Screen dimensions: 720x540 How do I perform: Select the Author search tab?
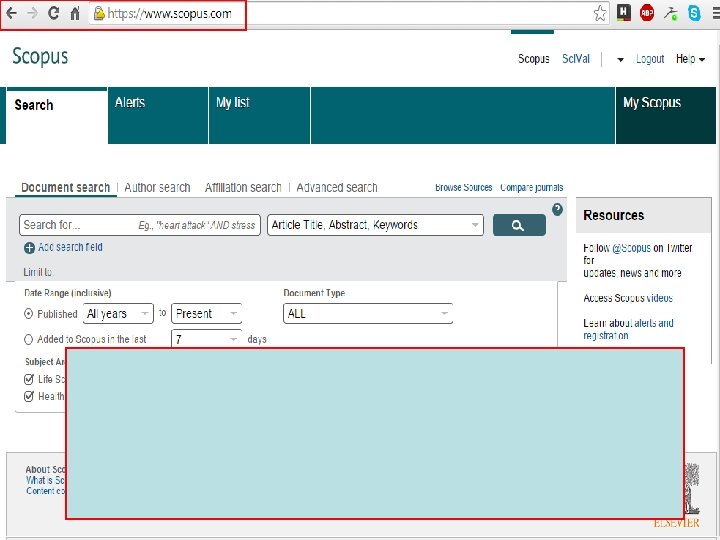pyautogui.click(x=157, y=187)
